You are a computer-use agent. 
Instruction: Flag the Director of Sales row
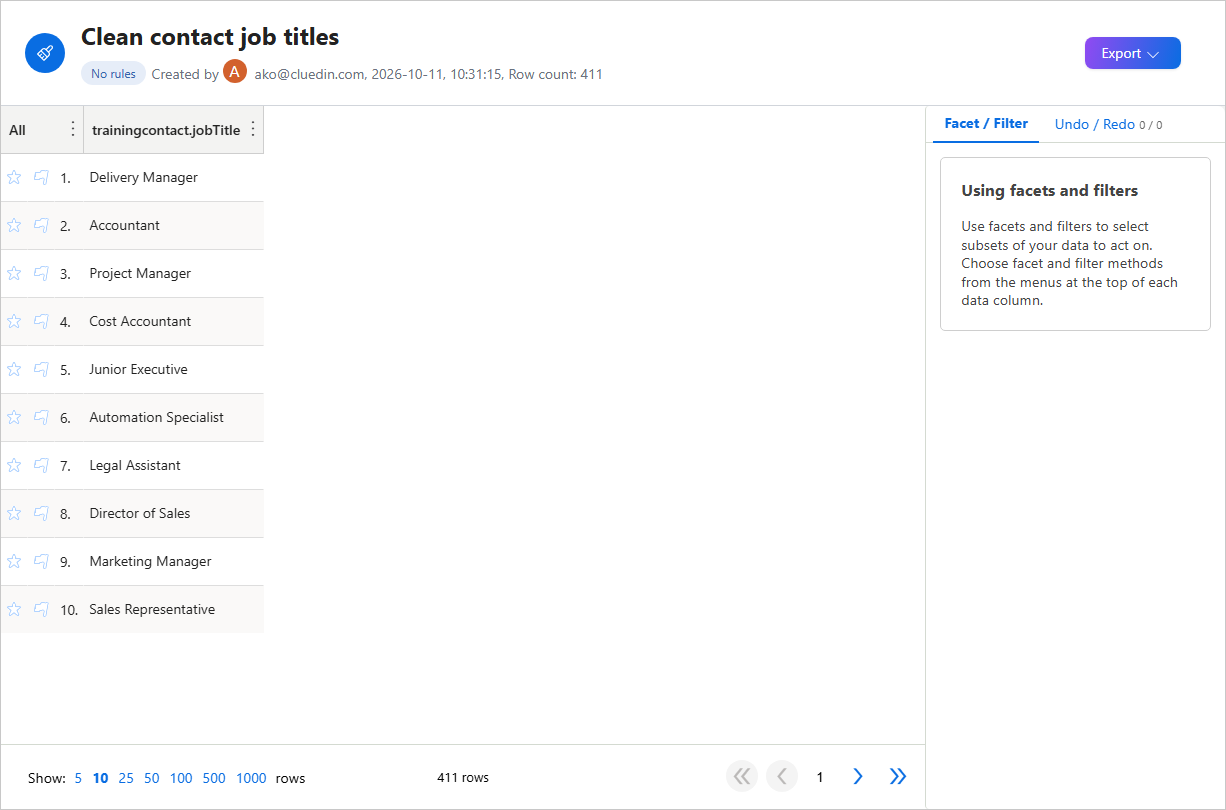pyautogui.click(x=41, y=513)
